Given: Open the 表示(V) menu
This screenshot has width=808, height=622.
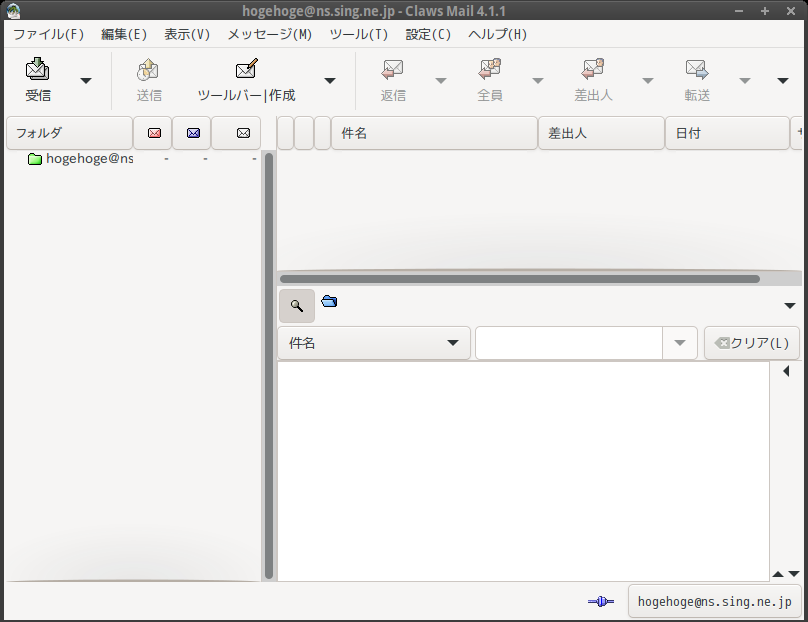Looking at the screenshot, I should [187, 35].
